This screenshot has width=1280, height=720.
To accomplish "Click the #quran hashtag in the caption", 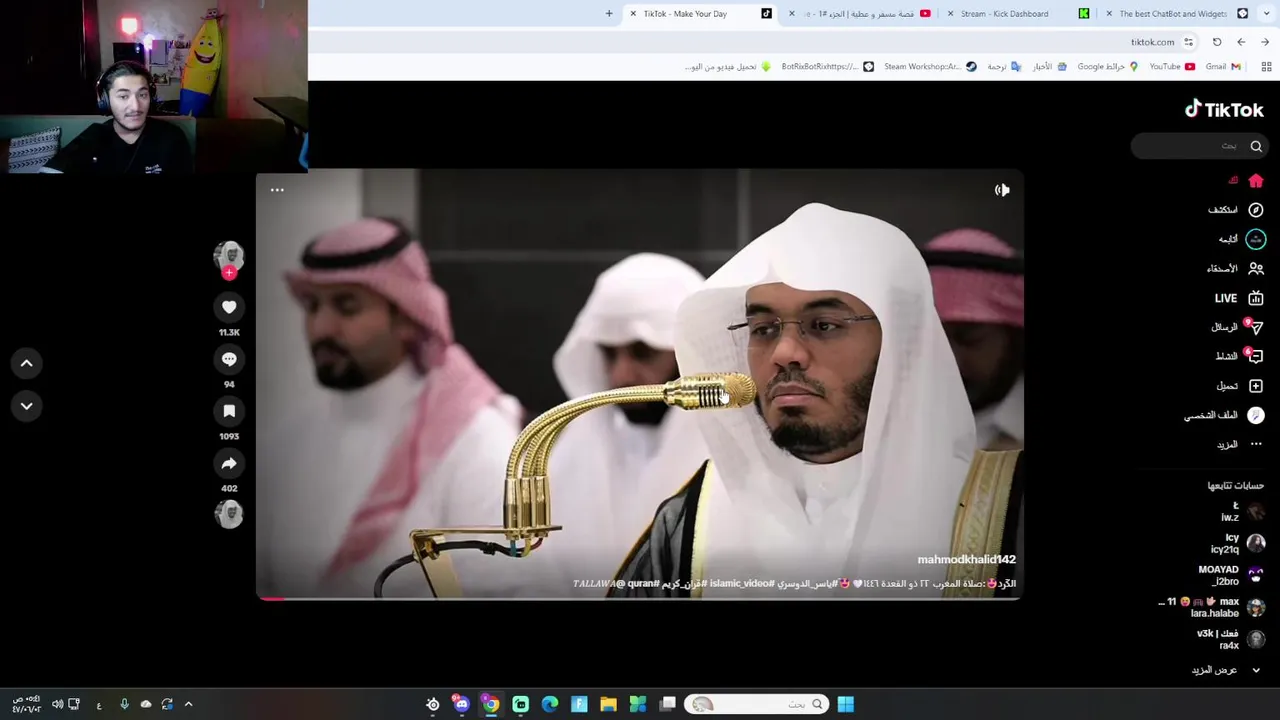I will 643,583.
